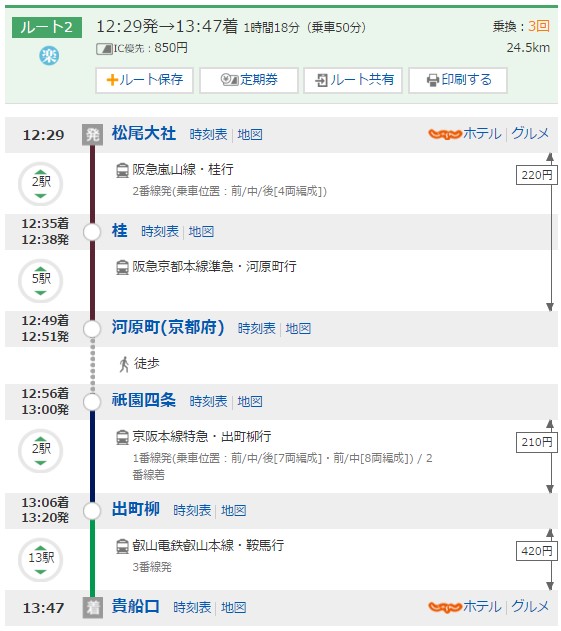Open 祇園四条 station link
Screen dimensions: 561x631
click(144, 400)
